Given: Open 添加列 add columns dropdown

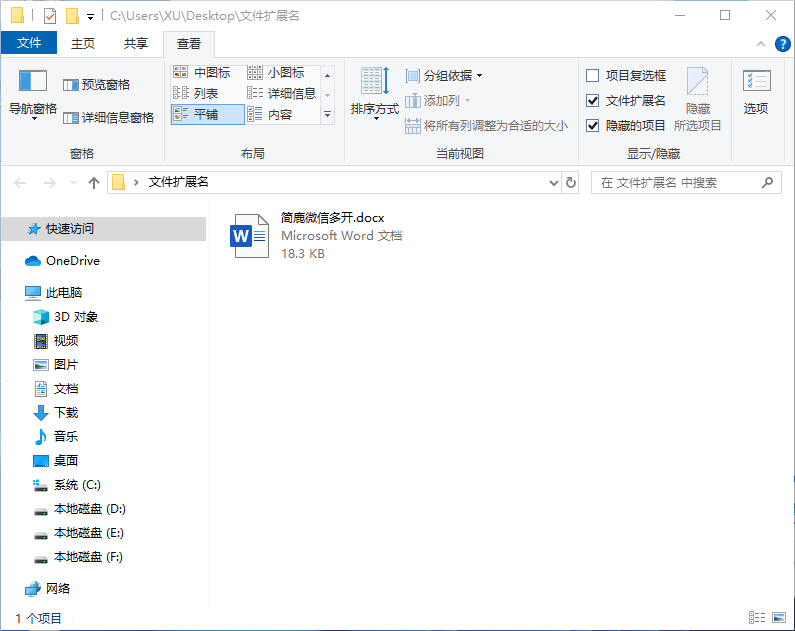Looking at the screenshot, I should point(438,101).
